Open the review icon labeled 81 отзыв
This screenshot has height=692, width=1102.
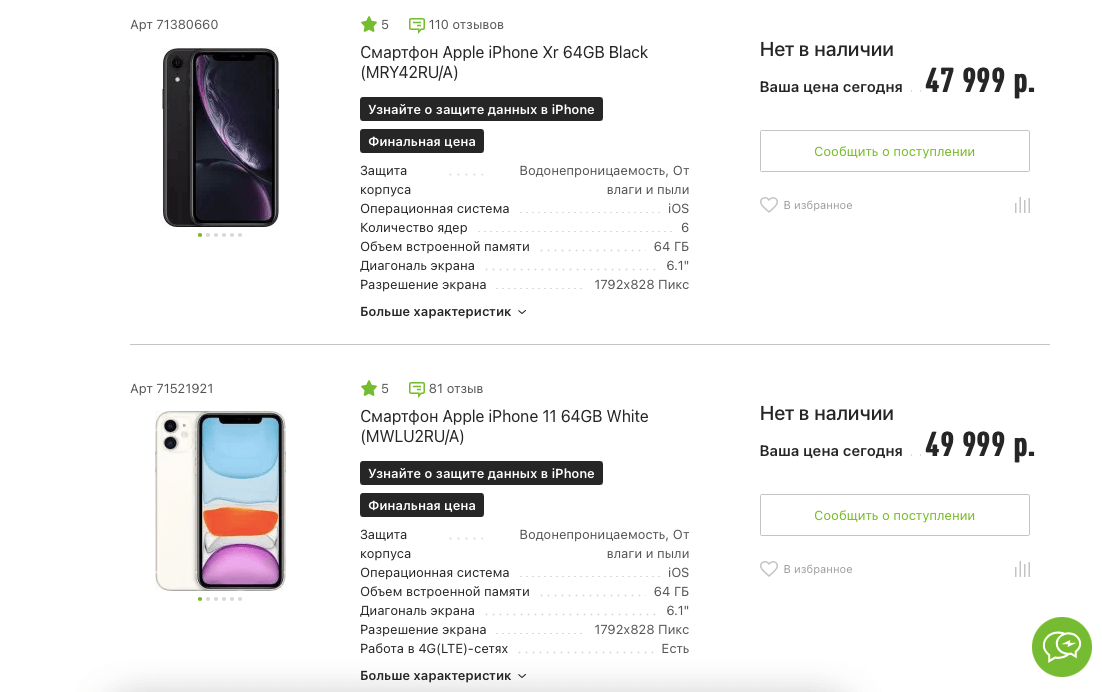pyautogui.click(x=417, y=388)
